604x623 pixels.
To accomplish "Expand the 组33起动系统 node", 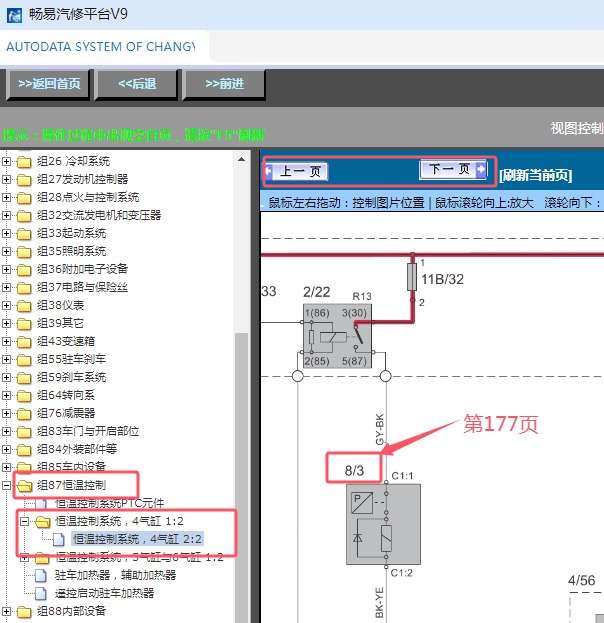I will click(6, 233).
